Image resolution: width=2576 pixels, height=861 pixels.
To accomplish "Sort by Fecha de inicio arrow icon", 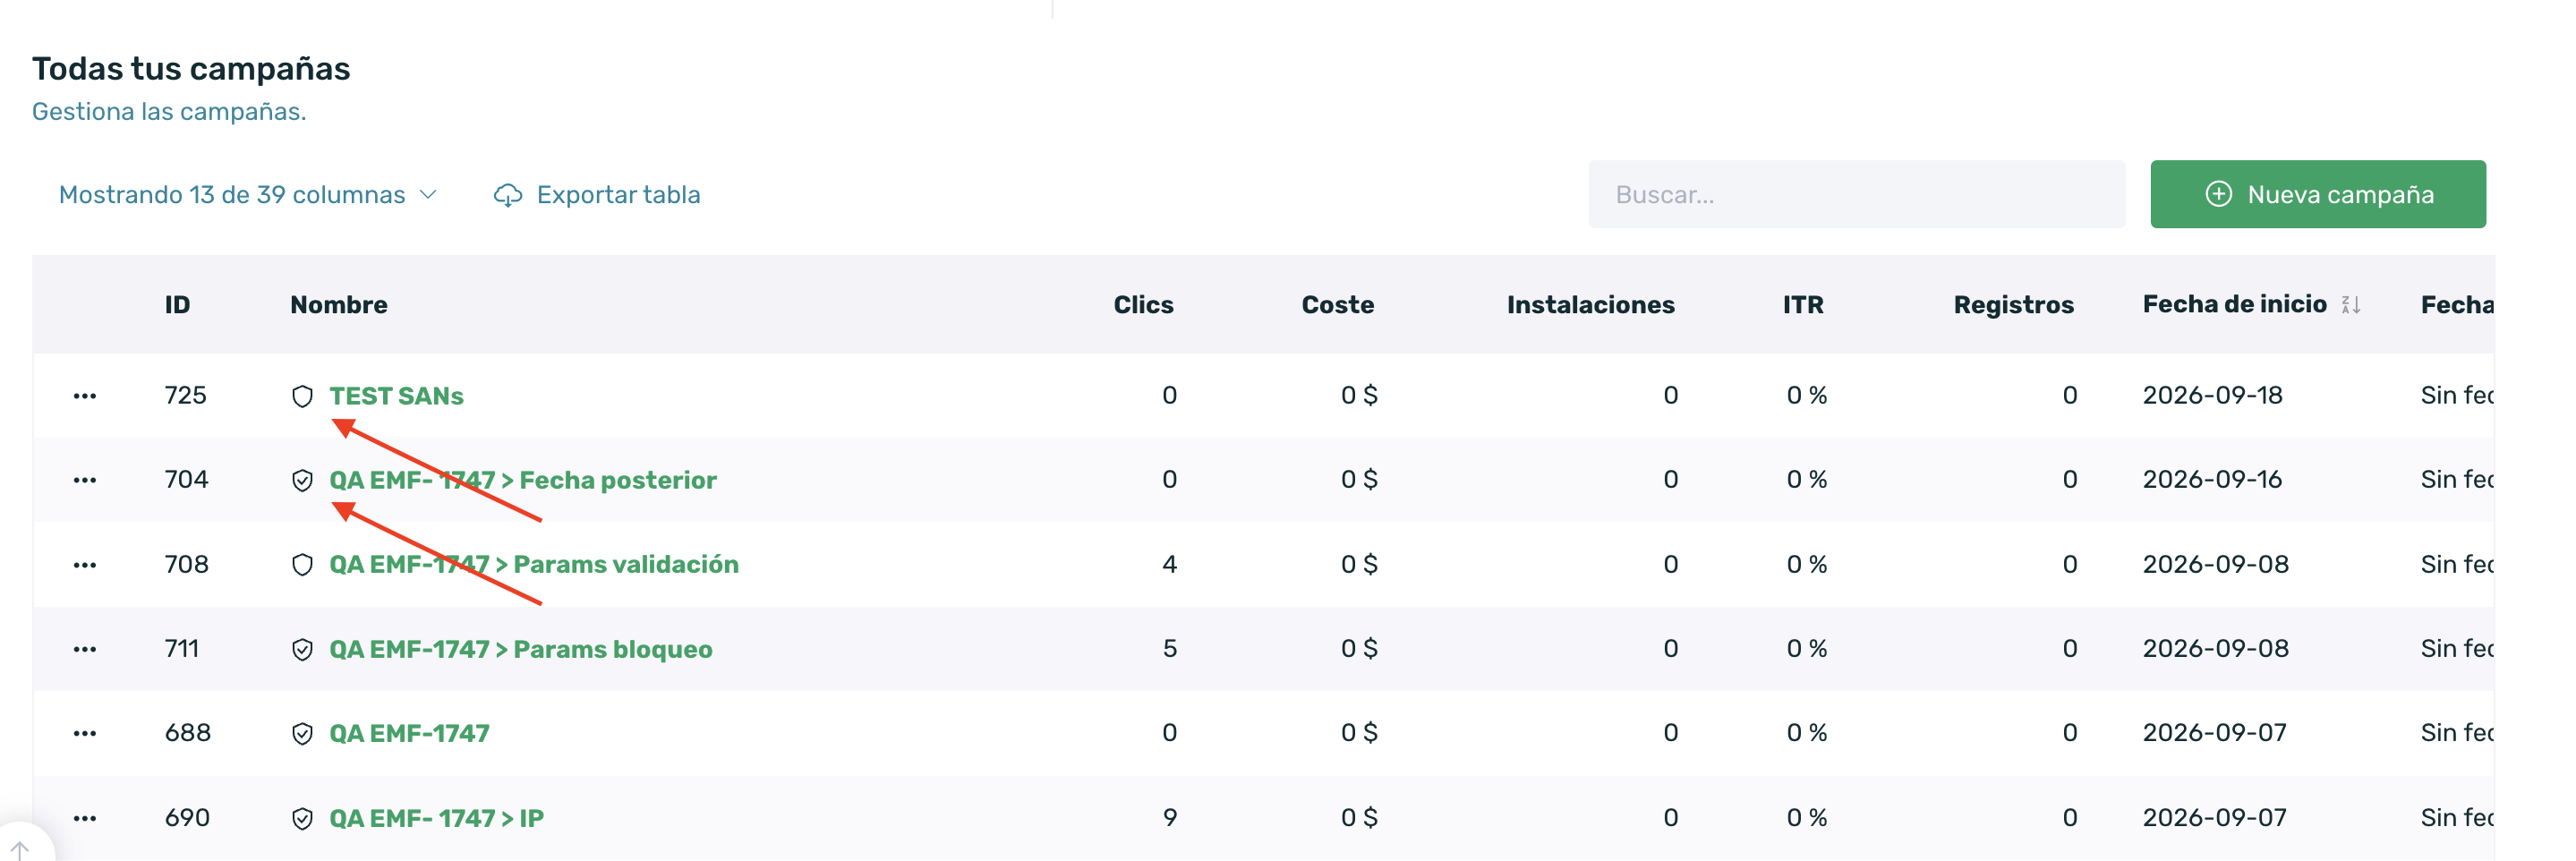I will point(2351,304).
